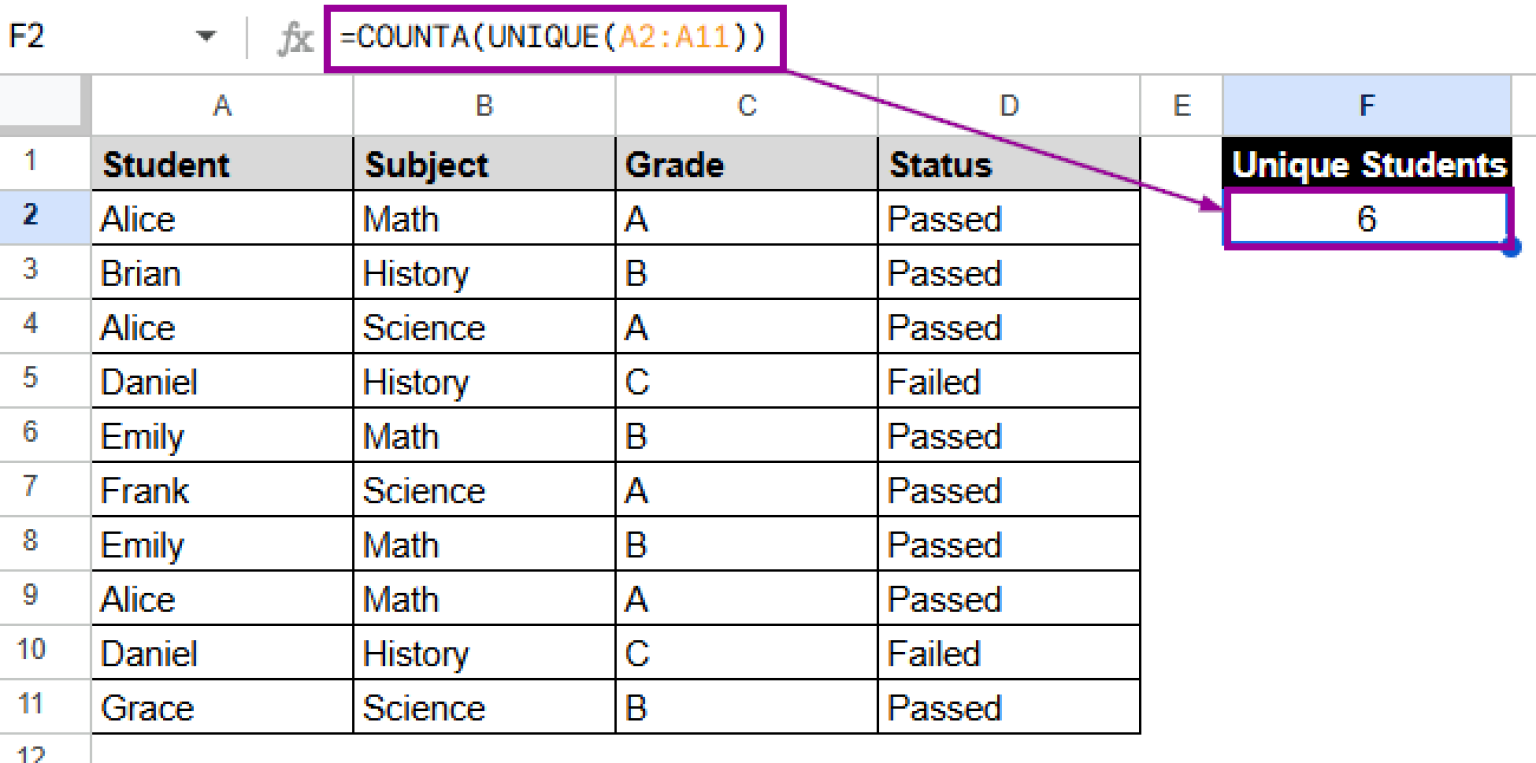
Task: Select the Student header cell
Action: [222, 165]
